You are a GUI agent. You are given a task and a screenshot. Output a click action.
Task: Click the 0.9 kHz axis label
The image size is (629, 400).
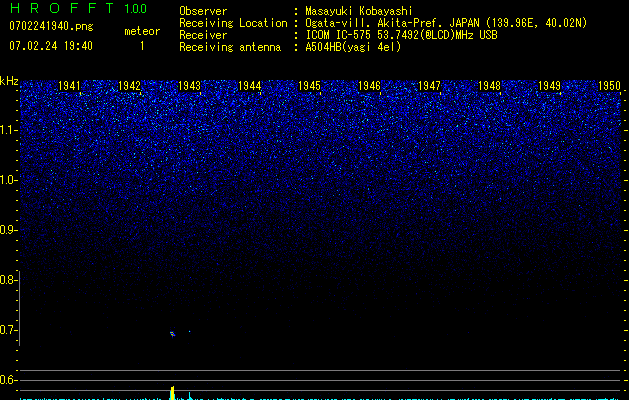9,230
